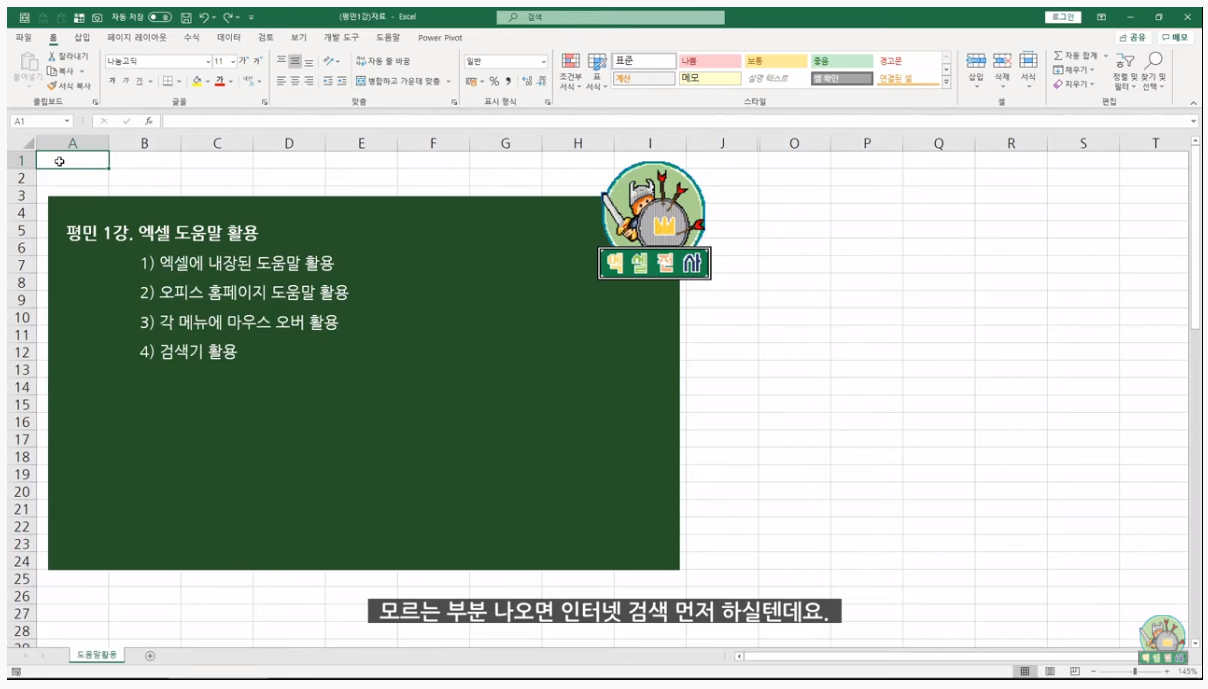Viewport: 1208px width, 689px height.
Task: Toggle center horizontal alignment
Action: 296,81
